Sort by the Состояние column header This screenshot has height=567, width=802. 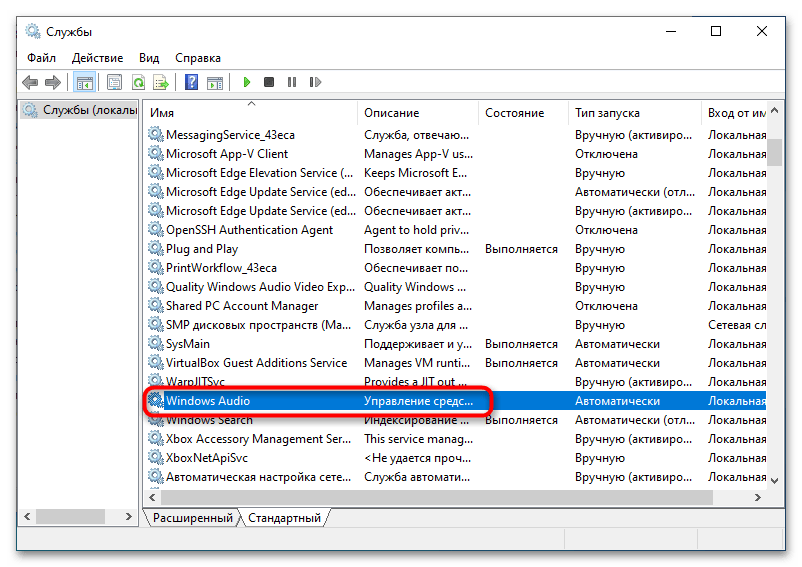point(523,113)
